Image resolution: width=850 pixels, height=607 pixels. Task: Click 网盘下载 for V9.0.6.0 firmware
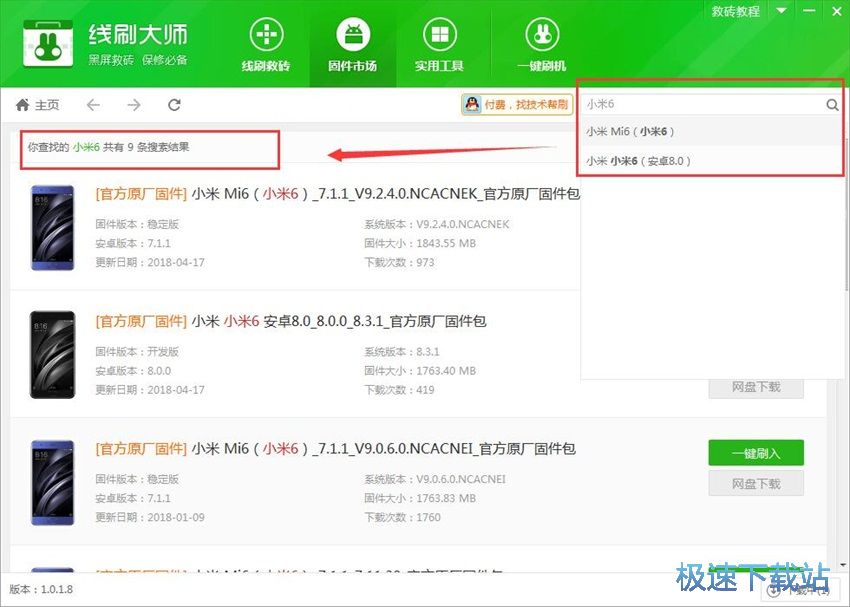[756, 483]
